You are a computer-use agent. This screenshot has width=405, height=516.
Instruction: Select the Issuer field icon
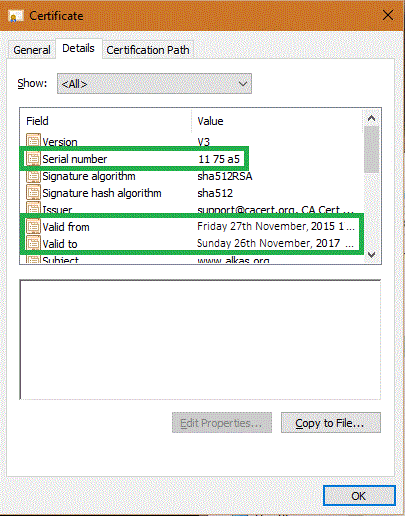33,209
